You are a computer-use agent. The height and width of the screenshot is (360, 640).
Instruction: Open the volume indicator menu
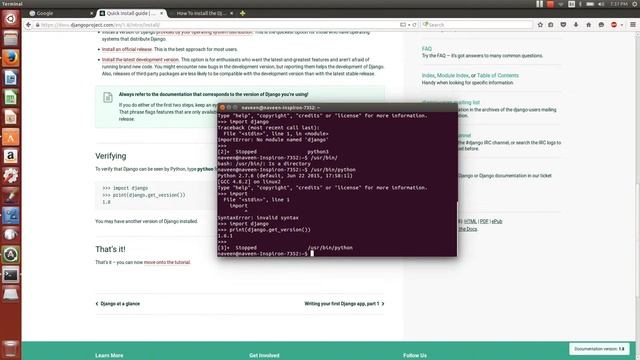(601, 4)
